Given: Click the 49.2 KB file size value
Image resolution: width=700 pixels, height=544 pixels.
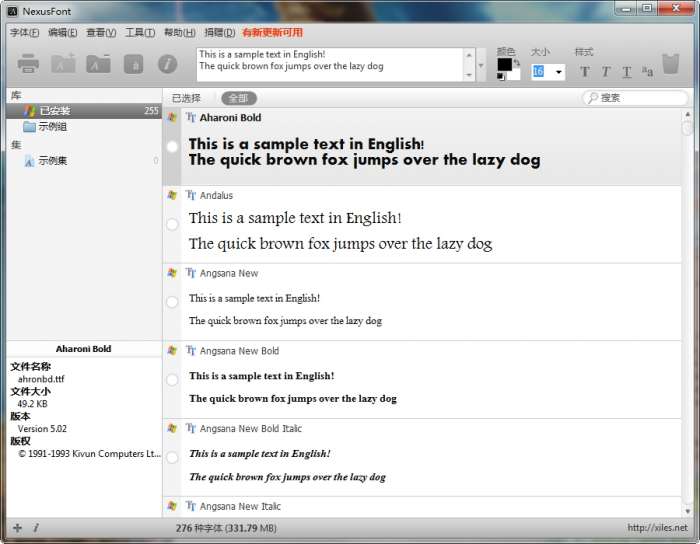Looking at the screenshot, I should tap(32, 404).
